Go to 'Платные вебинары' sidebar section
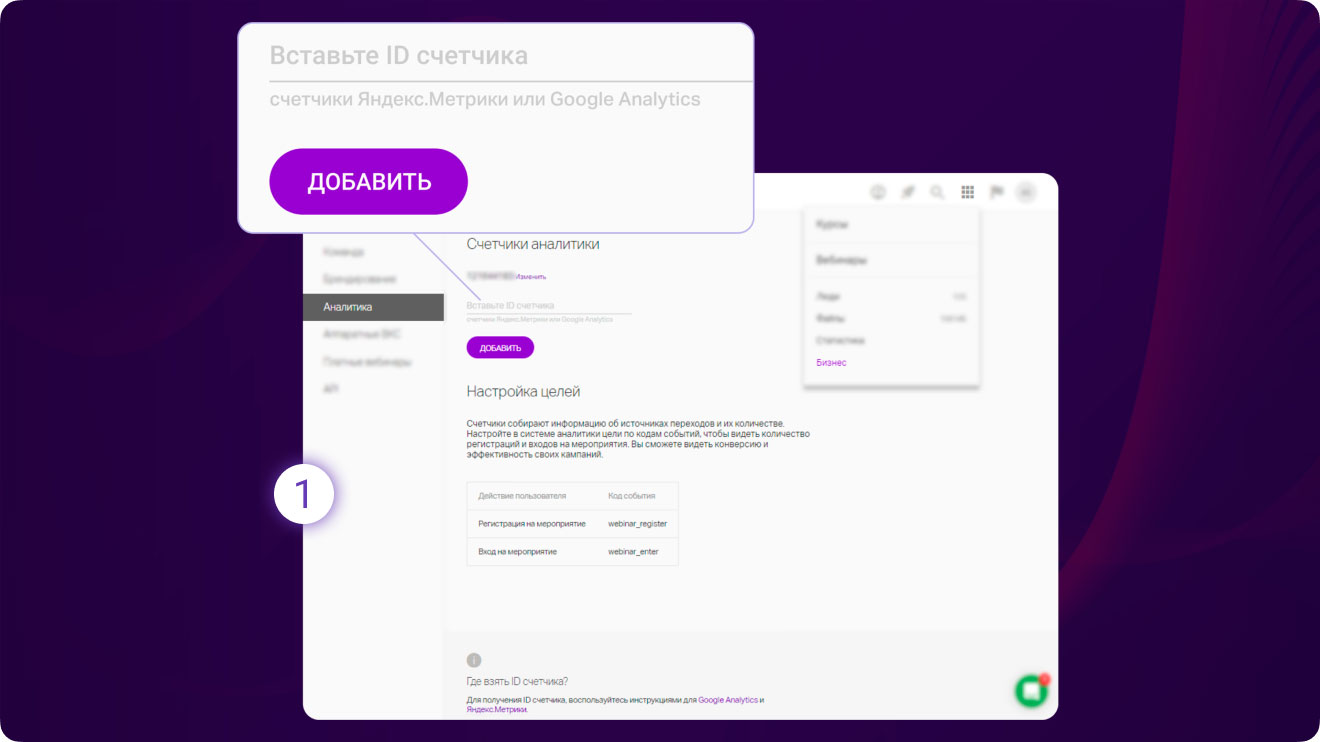Screen dimensions: 1320x742 pos(366,361)
